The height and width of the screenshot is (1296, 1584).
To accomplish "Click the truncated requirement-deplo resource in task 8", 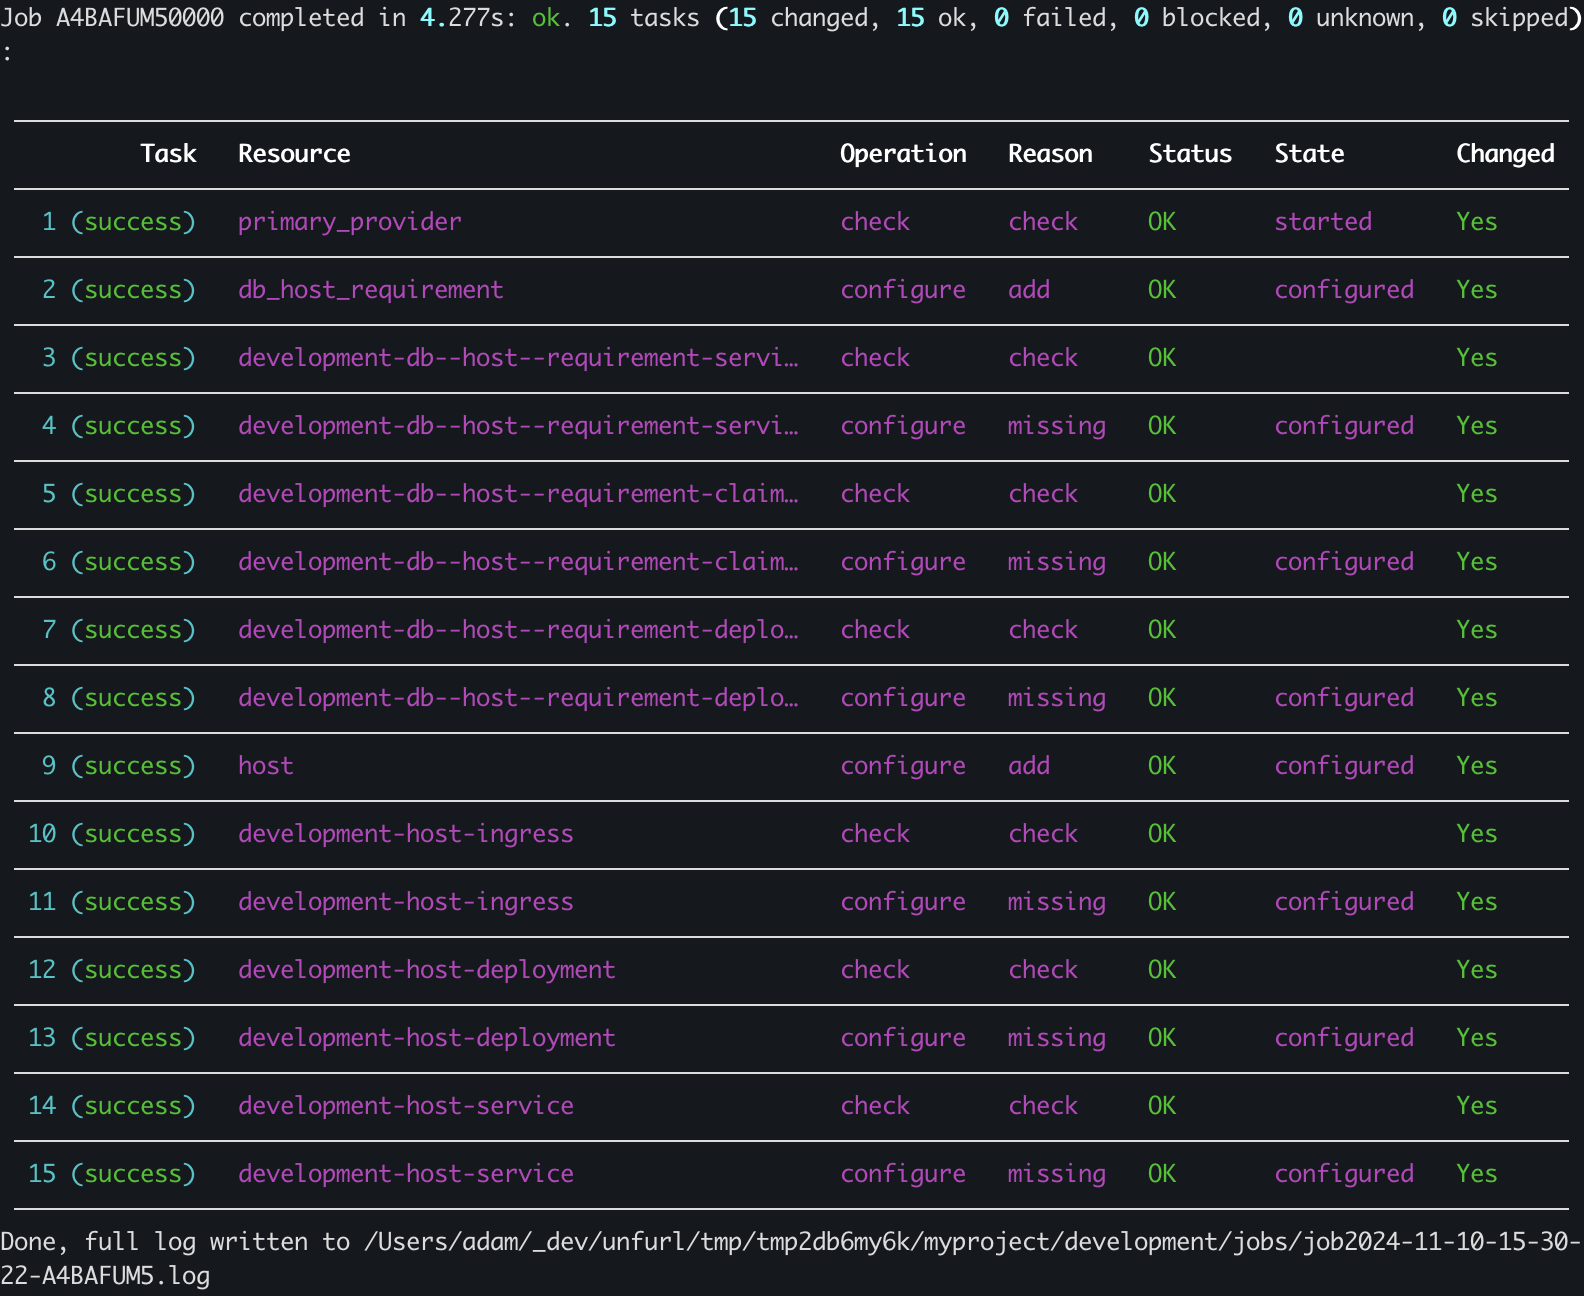I will [518, 698].
